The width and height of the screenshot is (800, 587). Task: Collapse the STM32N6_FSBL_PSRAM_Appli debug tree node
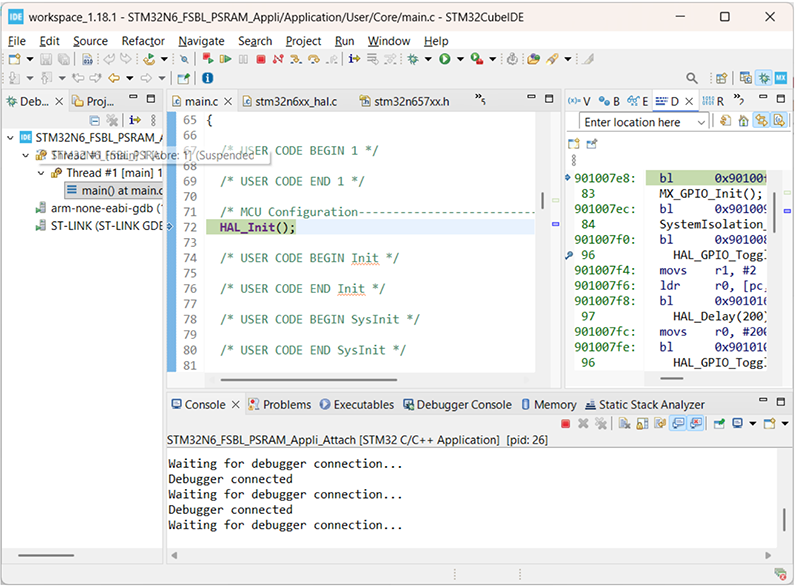[x=11, y=137]
